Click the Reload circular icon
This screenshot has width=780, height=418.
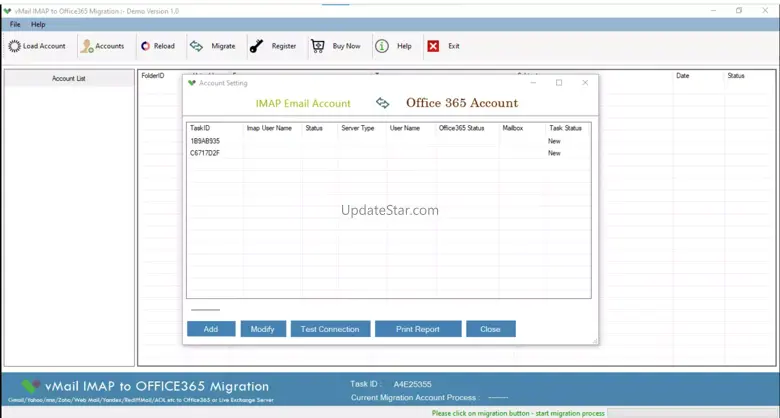145,46
